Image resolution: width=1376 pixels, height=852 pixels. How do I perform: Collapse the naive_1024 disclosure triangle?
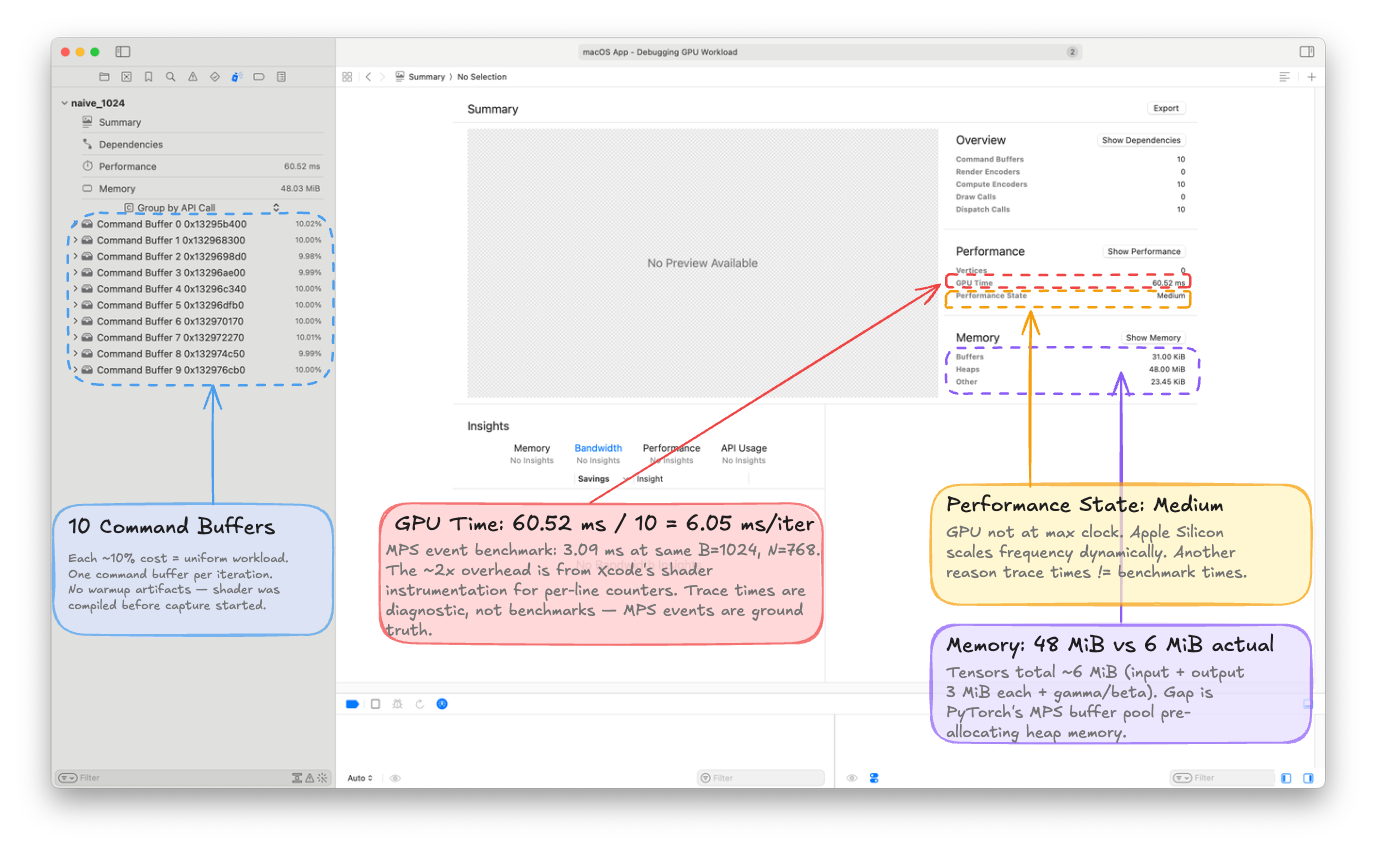[x=64, y=103]
